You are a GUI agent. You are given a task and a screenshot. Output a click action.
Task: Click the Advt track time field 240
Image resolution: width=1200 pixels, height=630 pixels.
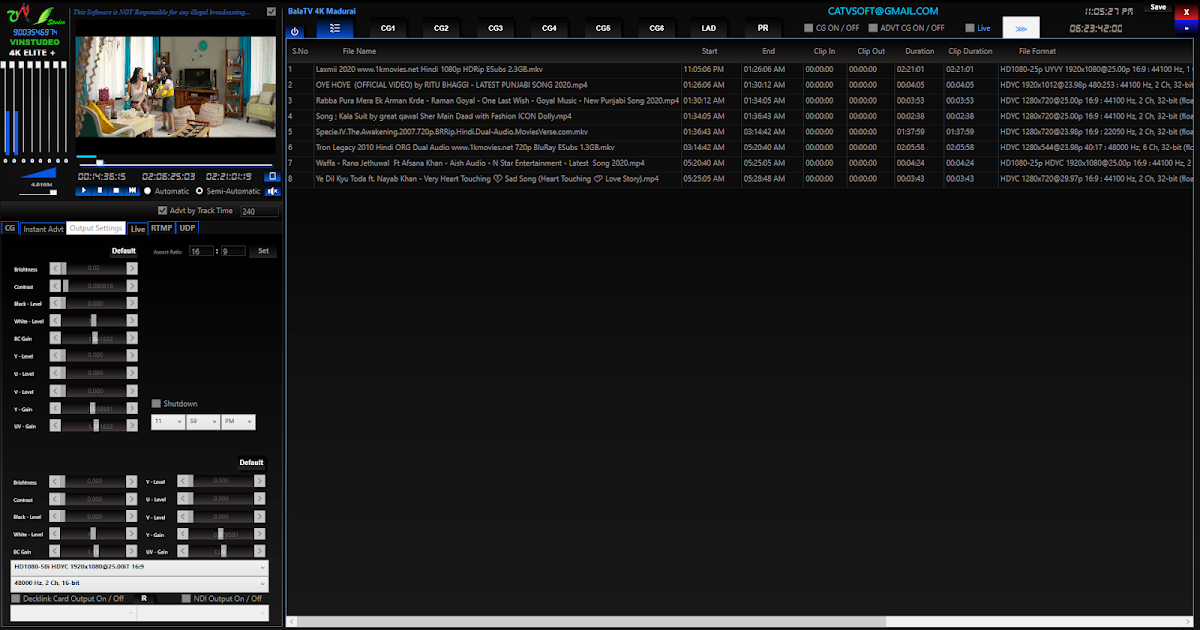coord(259,211)
